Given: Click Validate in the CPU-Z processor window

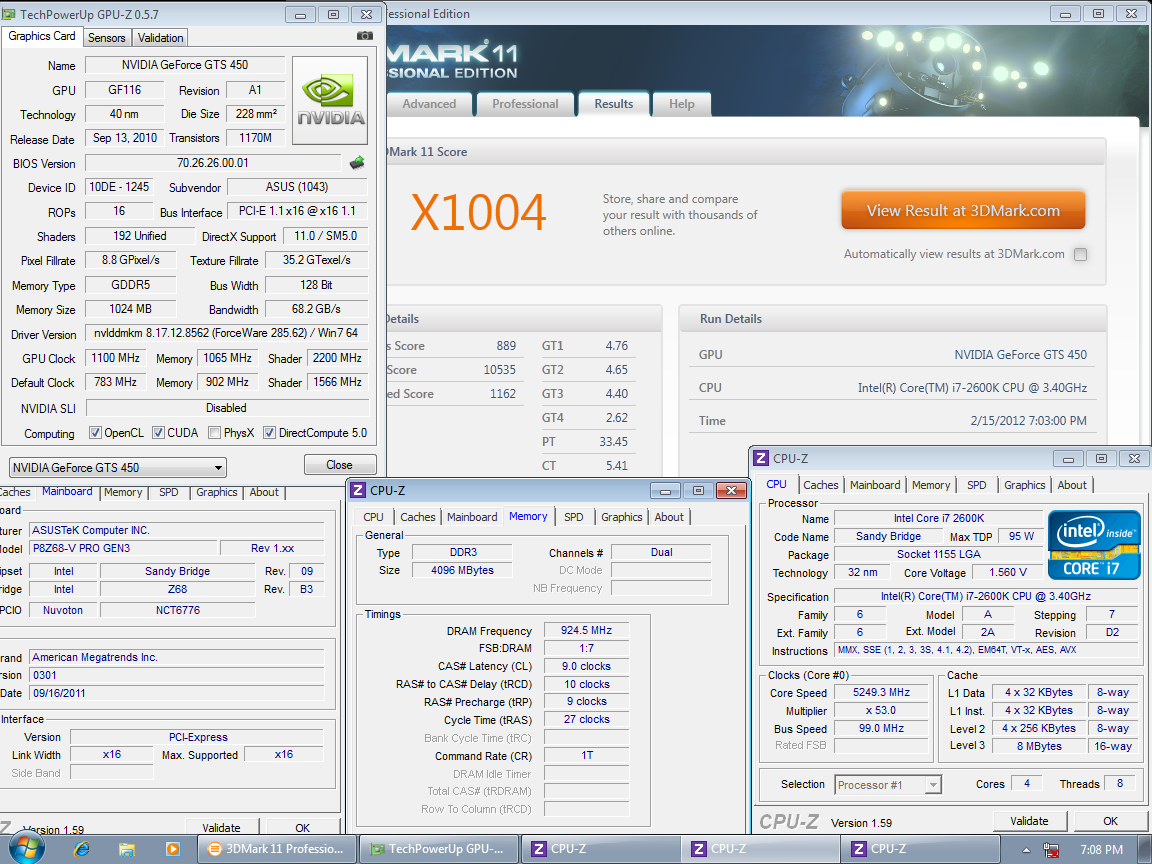Looking at the screenshot, I should [1029, 821].
